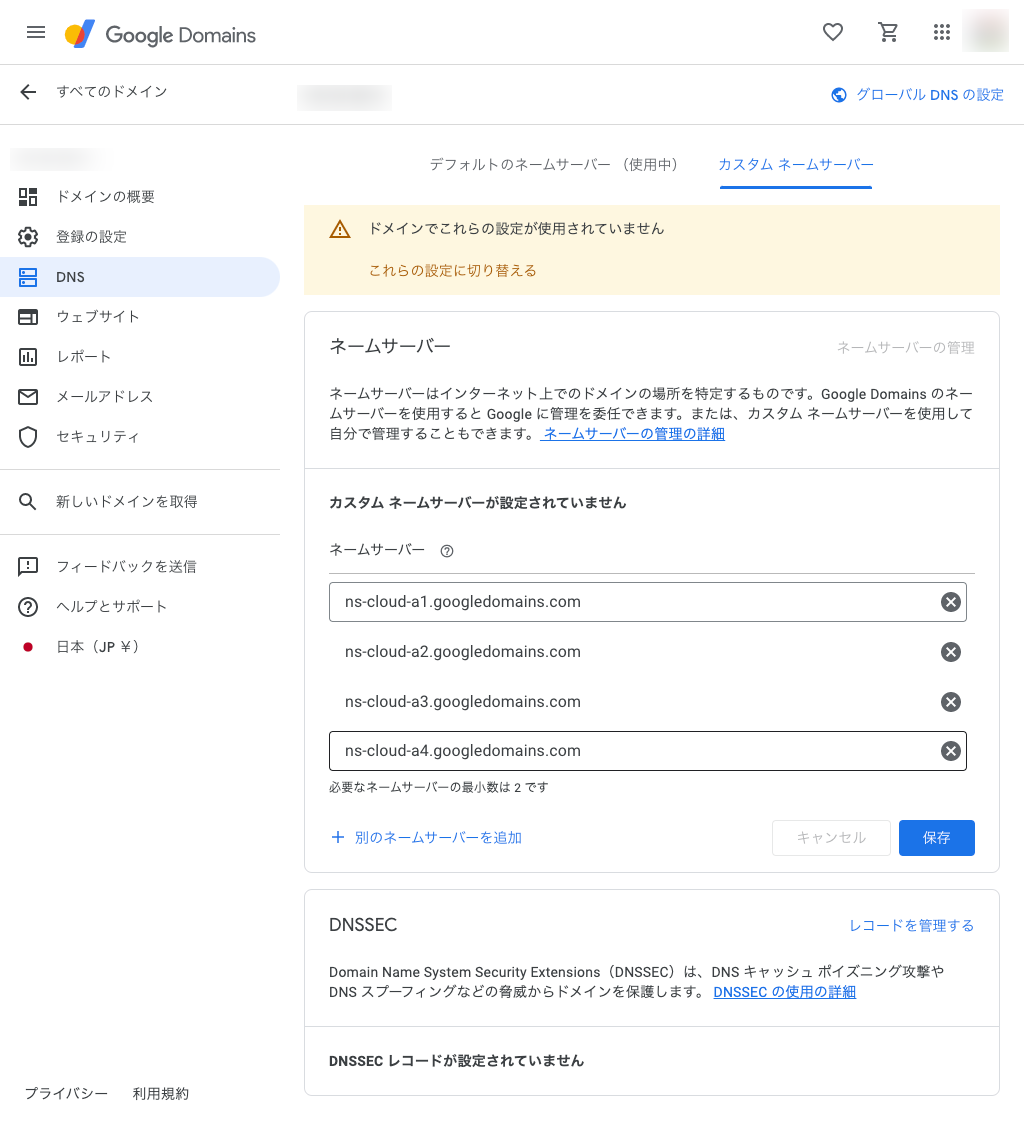Open the hamburger navigation menu
This screenshot has width=1024, height=1129.
point(36,32)
